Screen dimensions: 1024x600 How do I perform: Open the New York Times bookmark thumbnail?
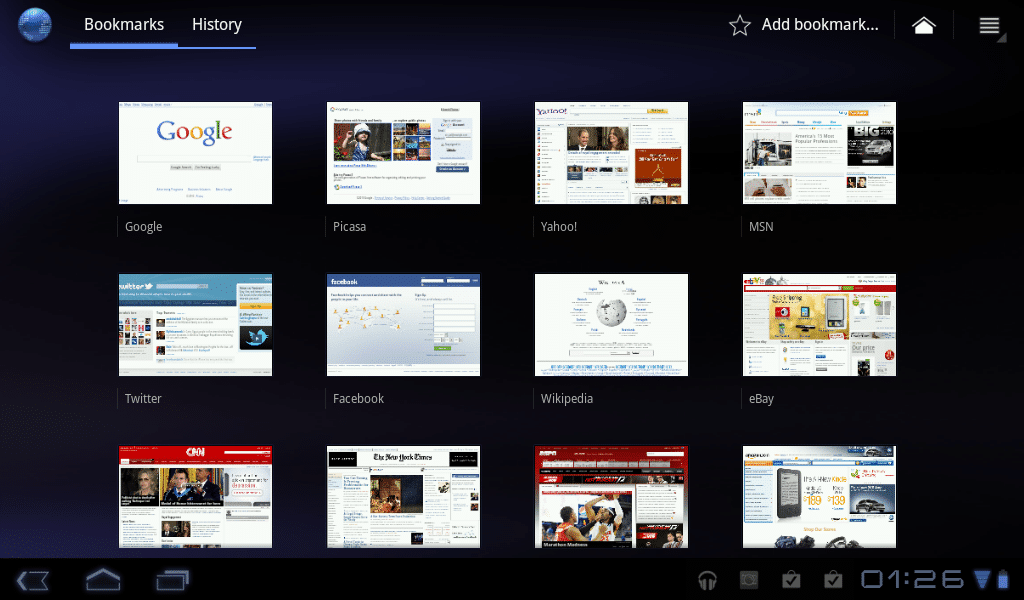coord(403,497)
